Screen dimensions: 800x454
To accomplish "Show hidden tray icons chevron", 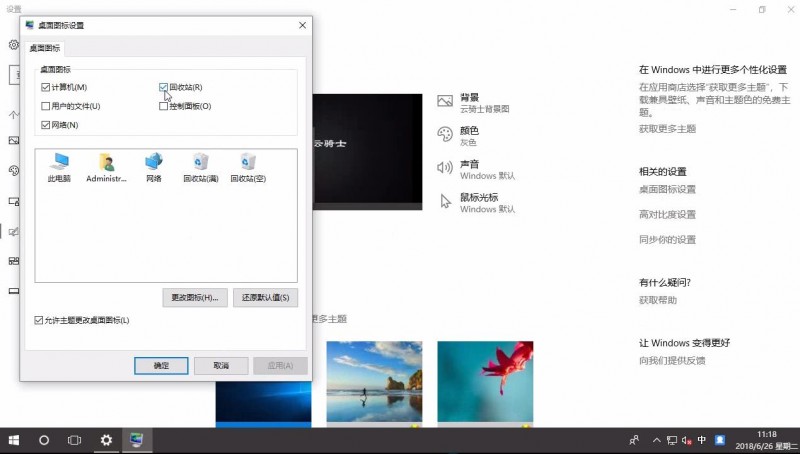I will [657, 440].
